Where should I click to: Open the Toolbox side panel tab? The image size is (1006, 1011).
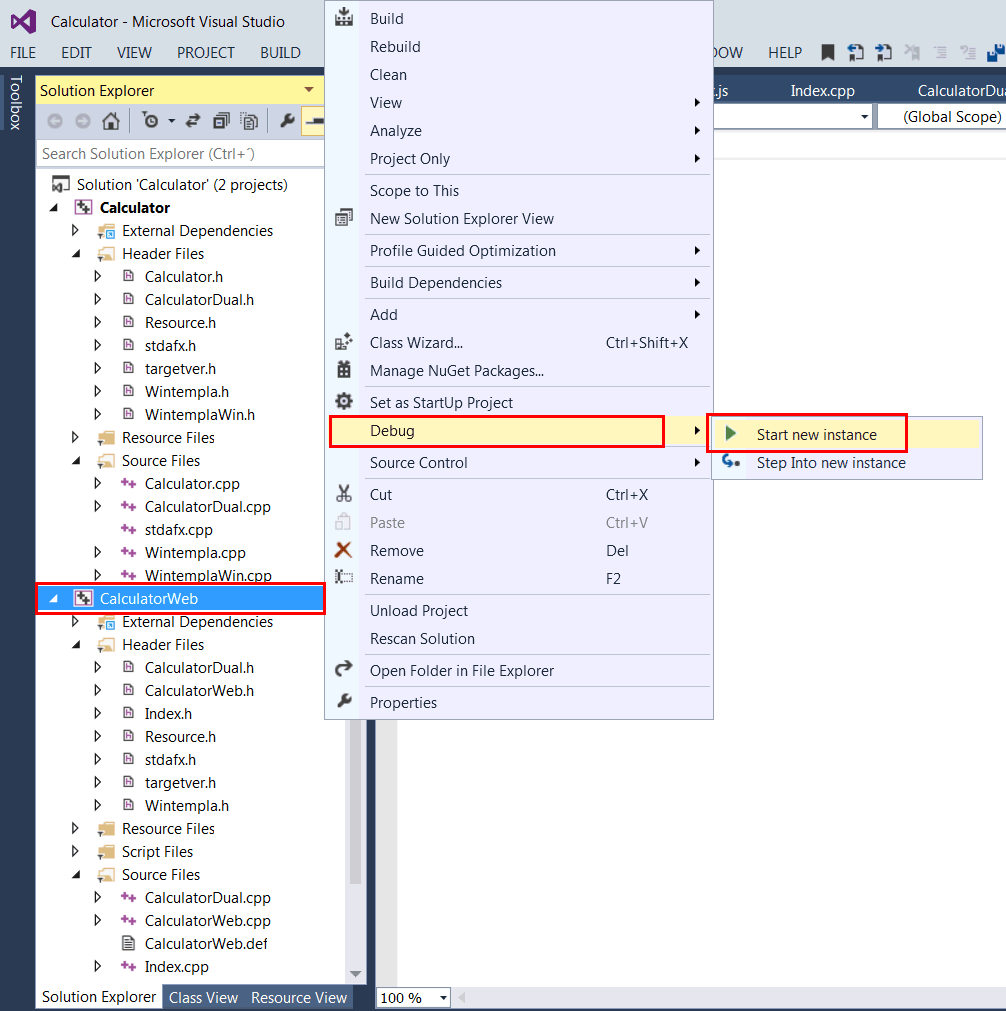(16, 103)
